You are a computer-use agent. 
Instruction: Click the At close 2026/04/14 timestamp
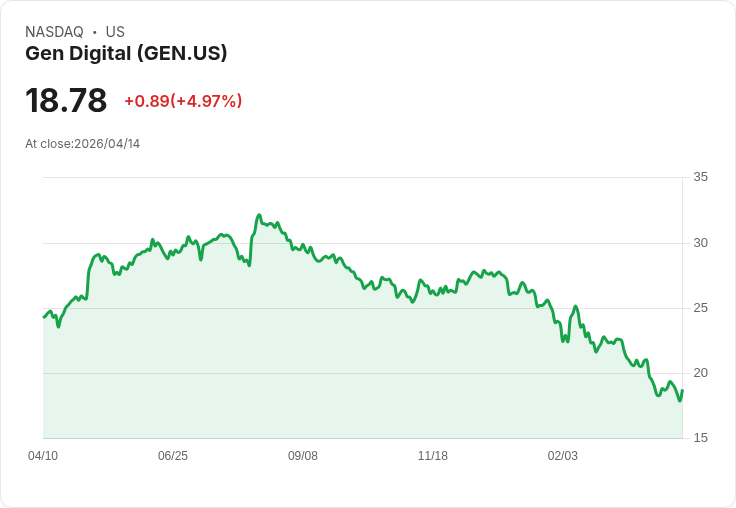(x=83, y=144)
